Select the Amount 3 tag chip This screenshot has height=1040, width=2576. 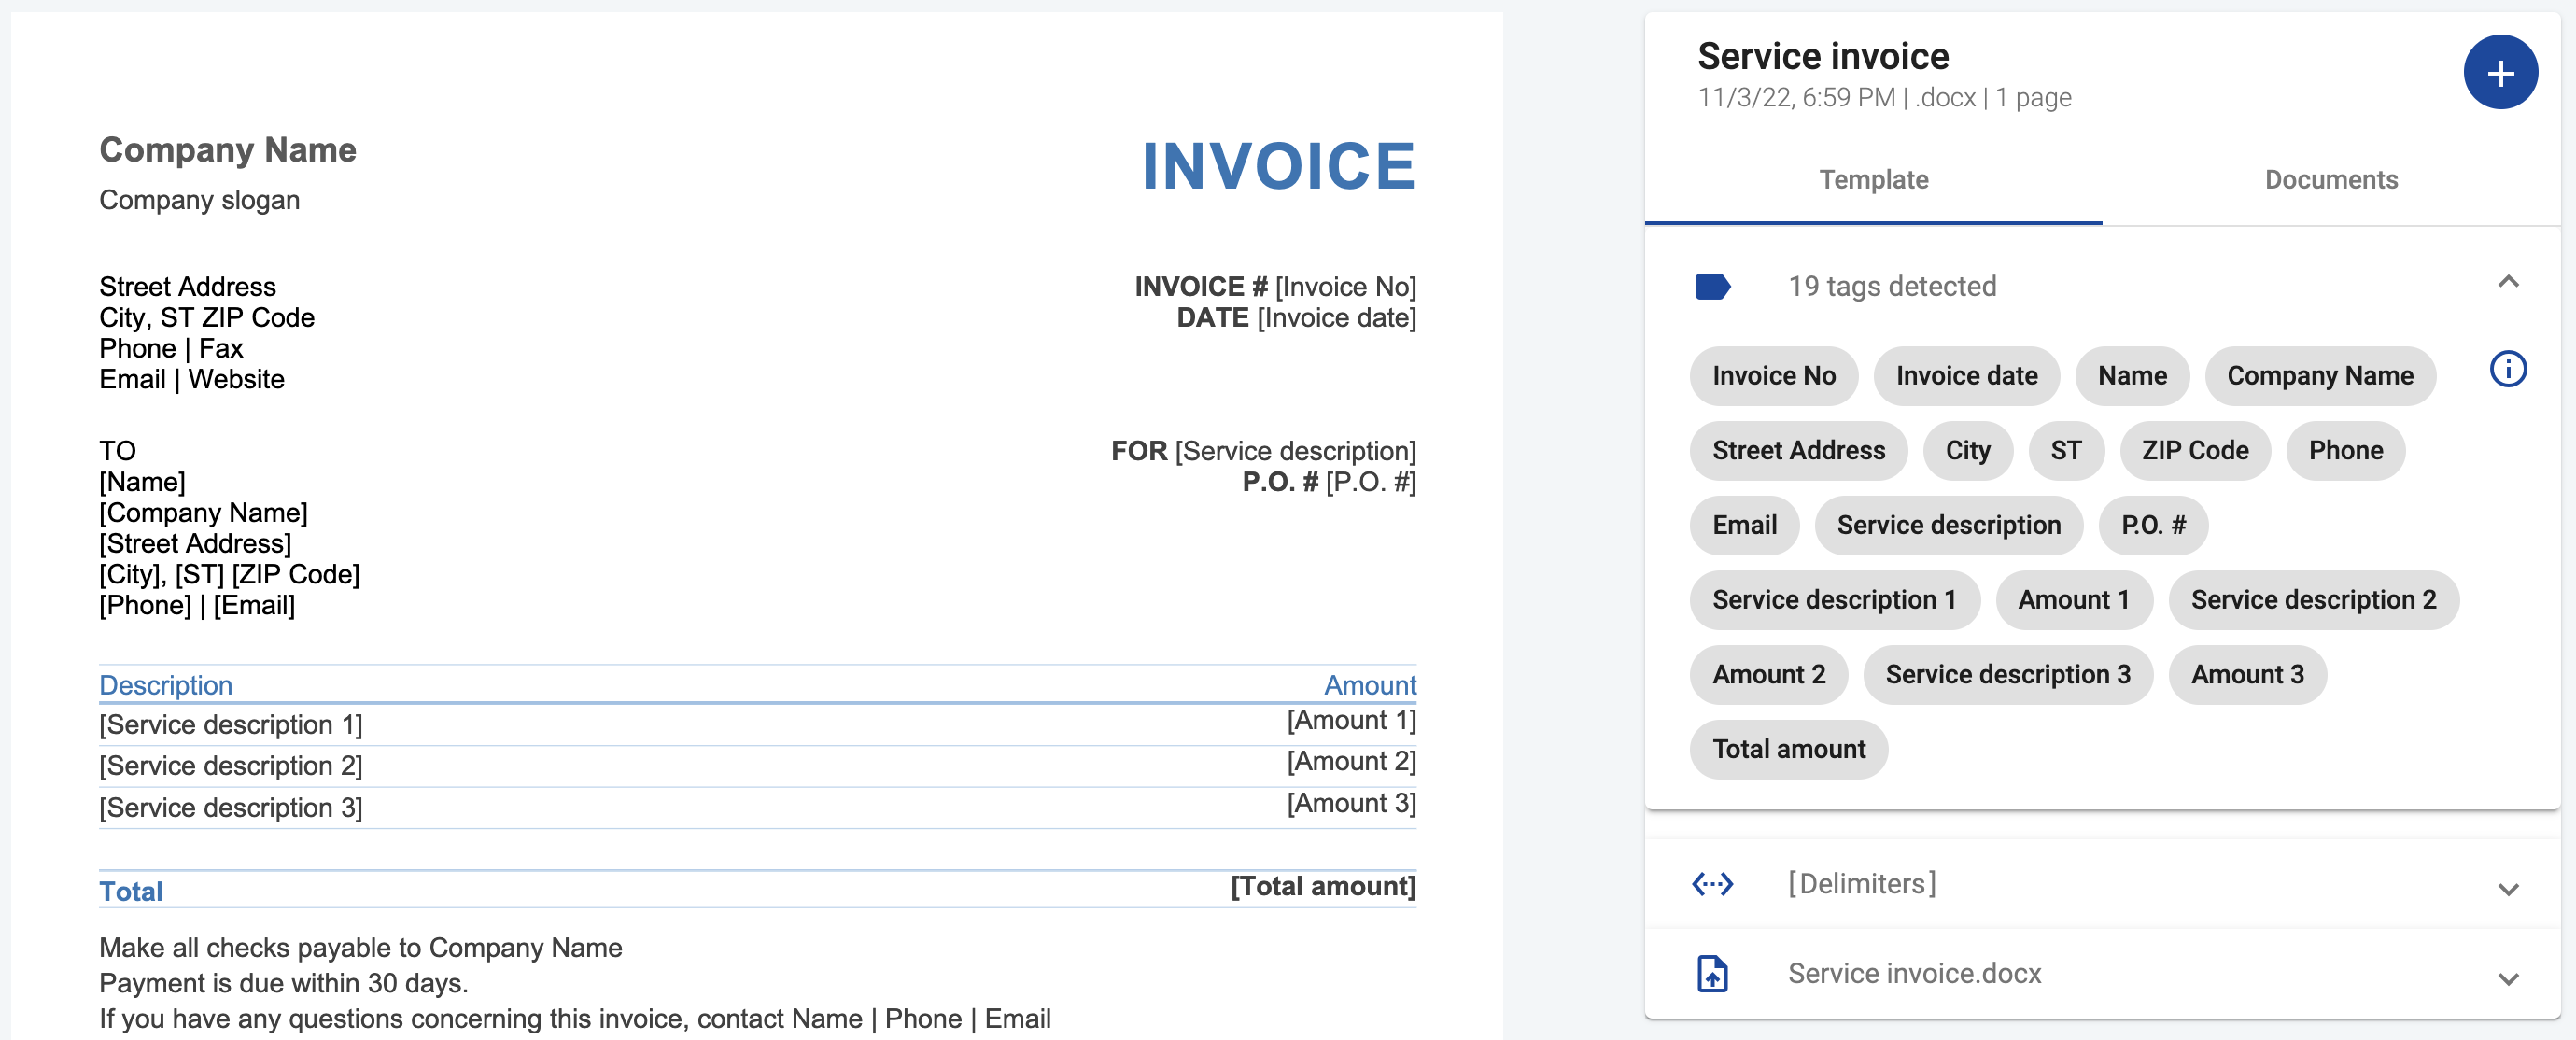pos(2247,675)
